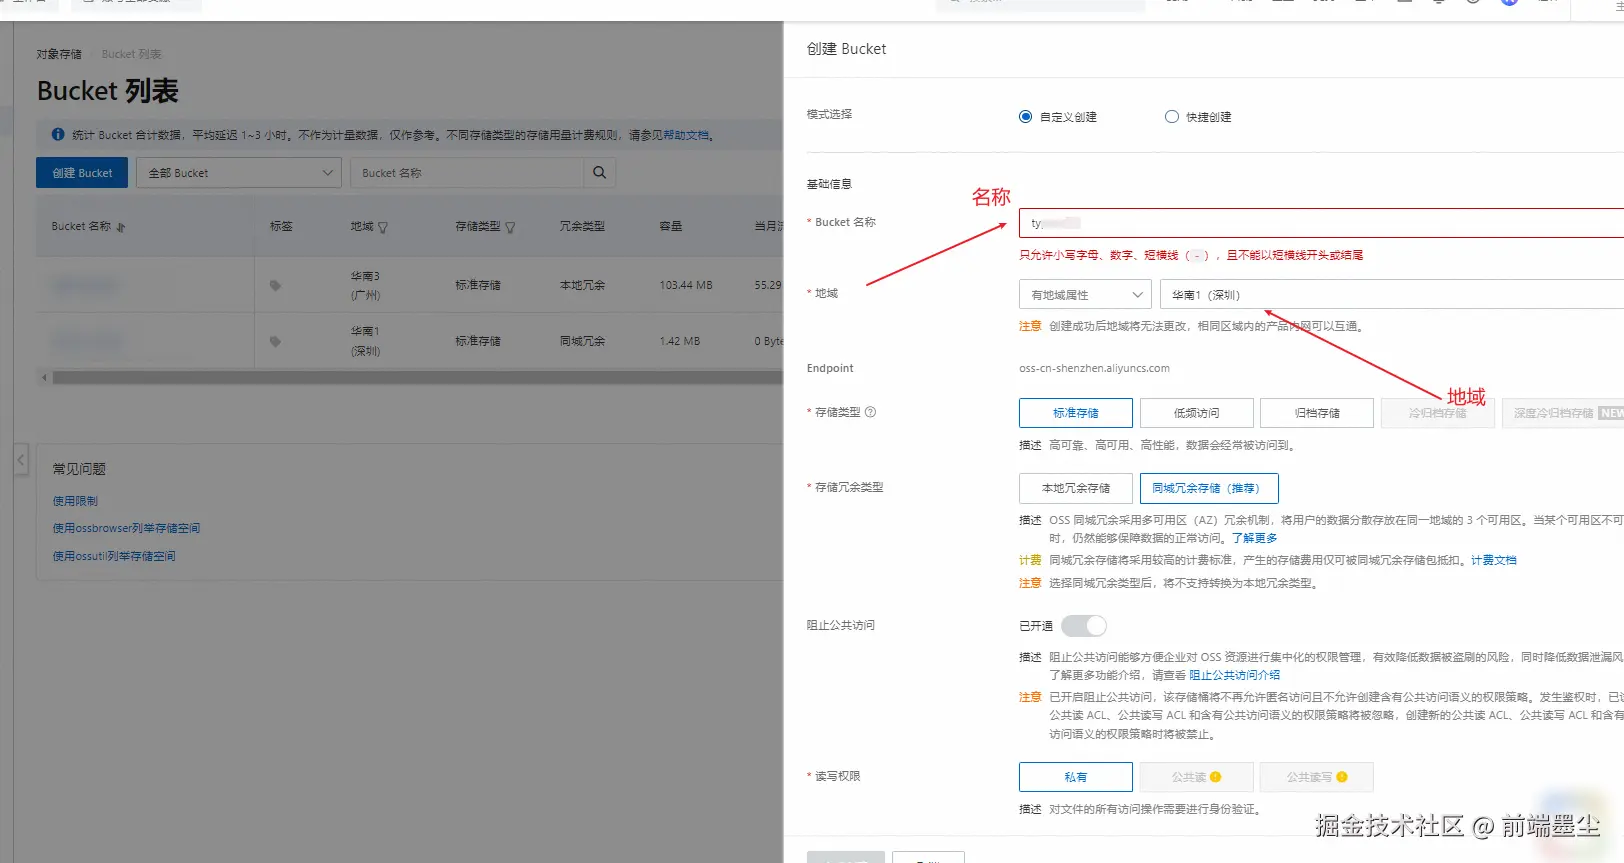
Task: Click the oss-cn-shenzhen.aliyuncs.com endpoint text
Action: pyautogui.click(x=1094, y=368)
